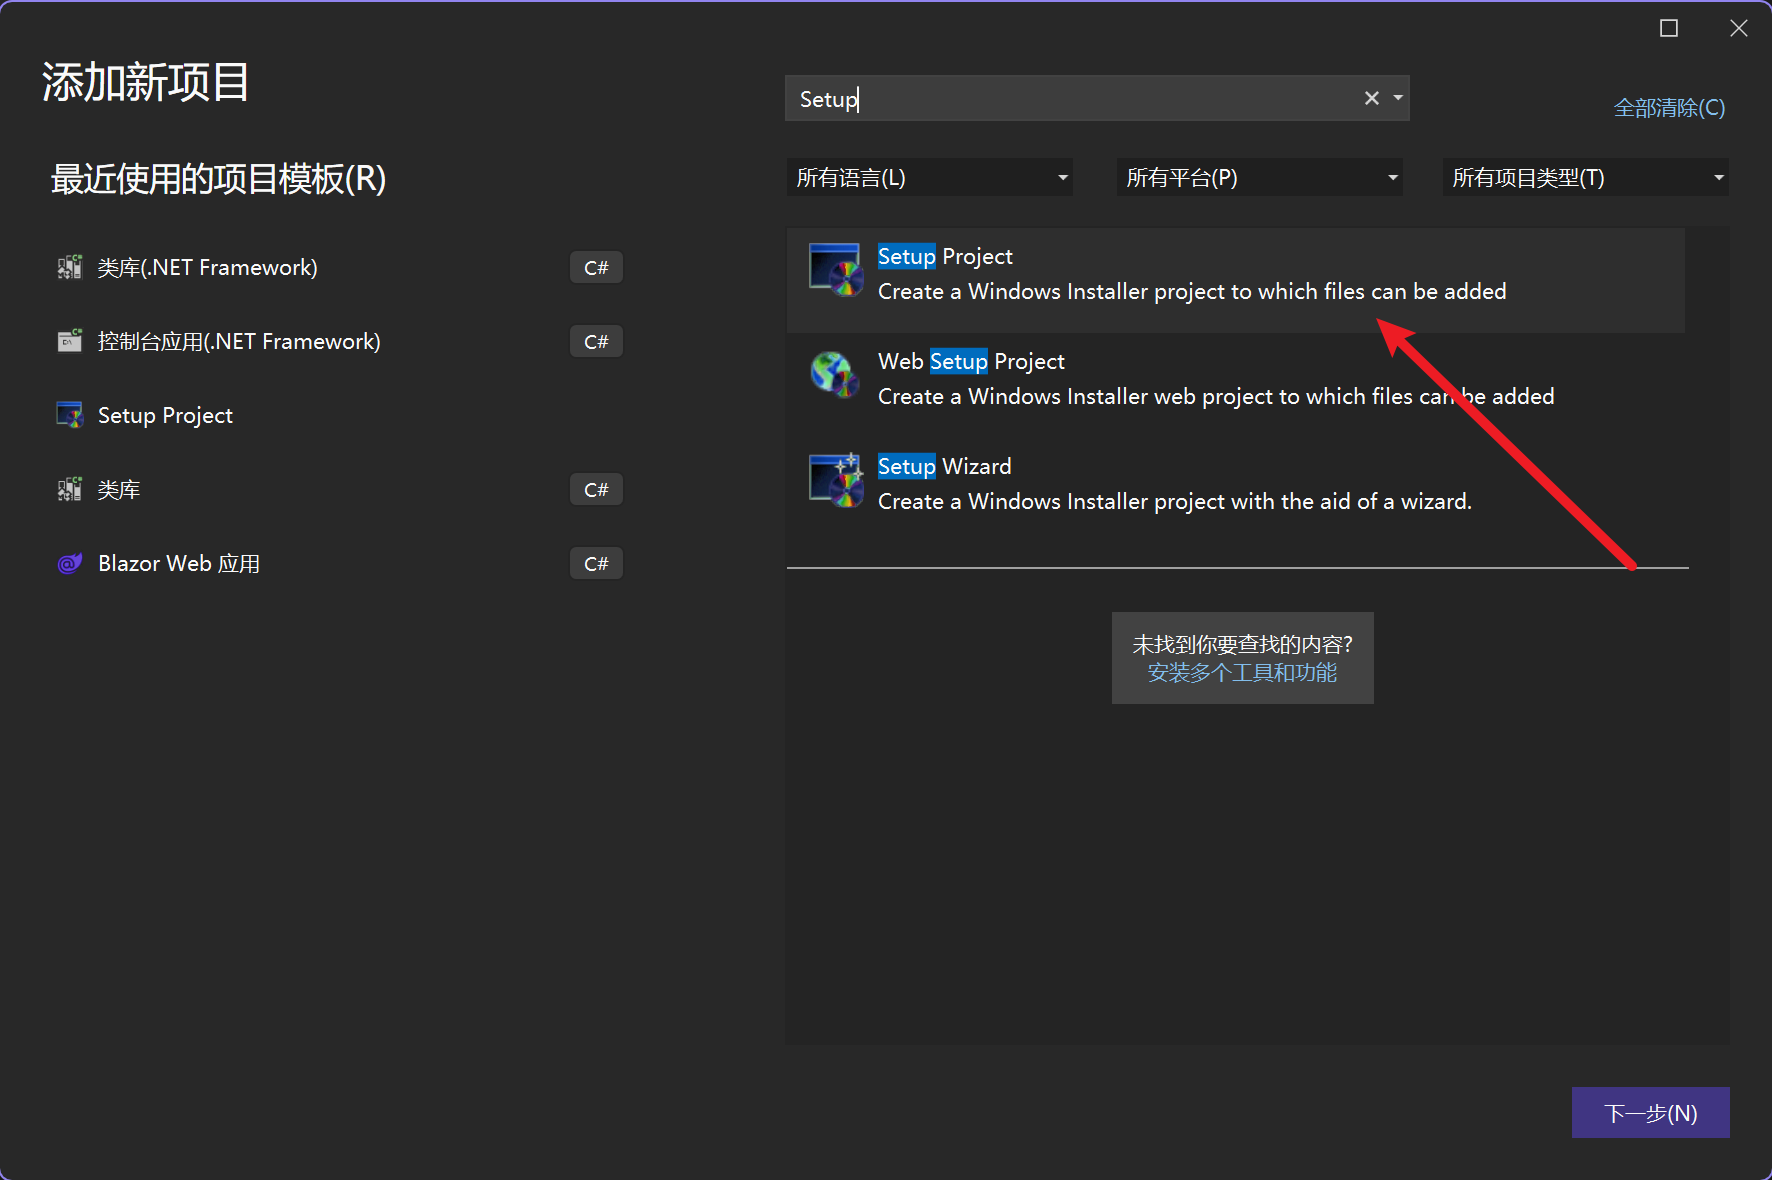The image size is (1772, 1180).
Task: Select Setup Project in the search results
Action: (1236, 280)
